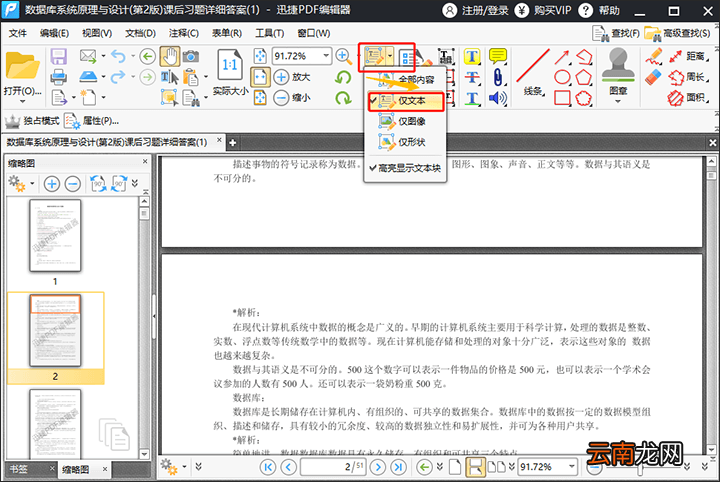Select the arrow drawing tool
720x482 pixels.
pos(562,56)
